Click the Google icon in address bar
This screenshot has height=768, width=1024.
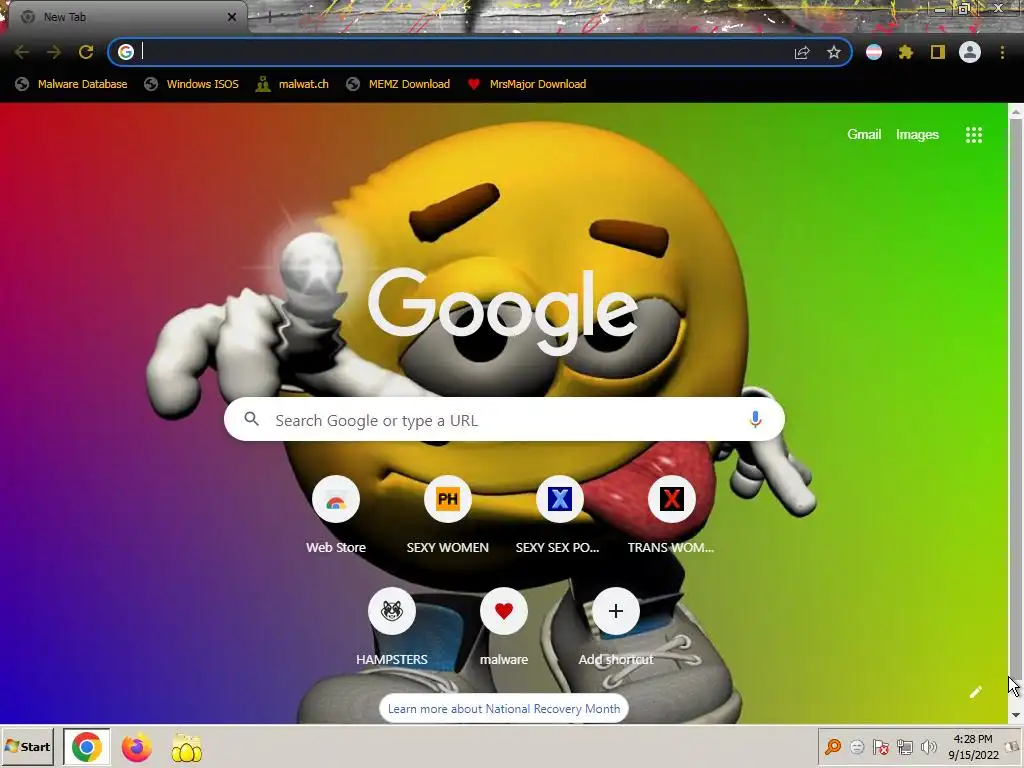125,52
